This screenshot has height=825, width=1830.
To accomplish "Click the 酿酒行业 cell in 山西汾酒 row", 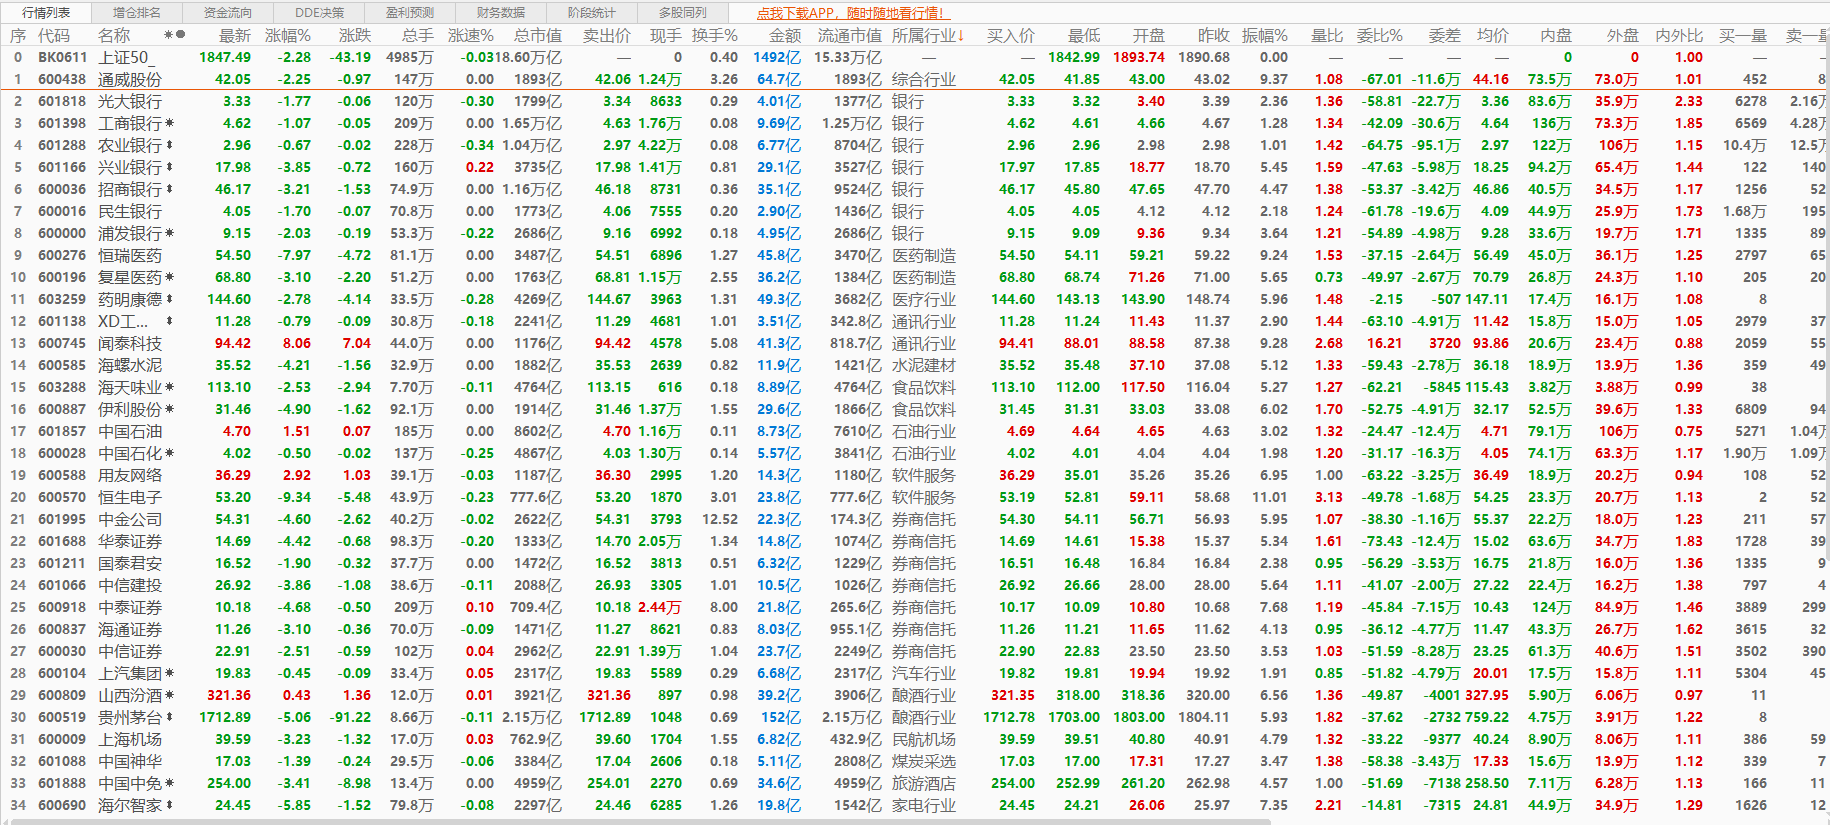I will click(924, 695).
